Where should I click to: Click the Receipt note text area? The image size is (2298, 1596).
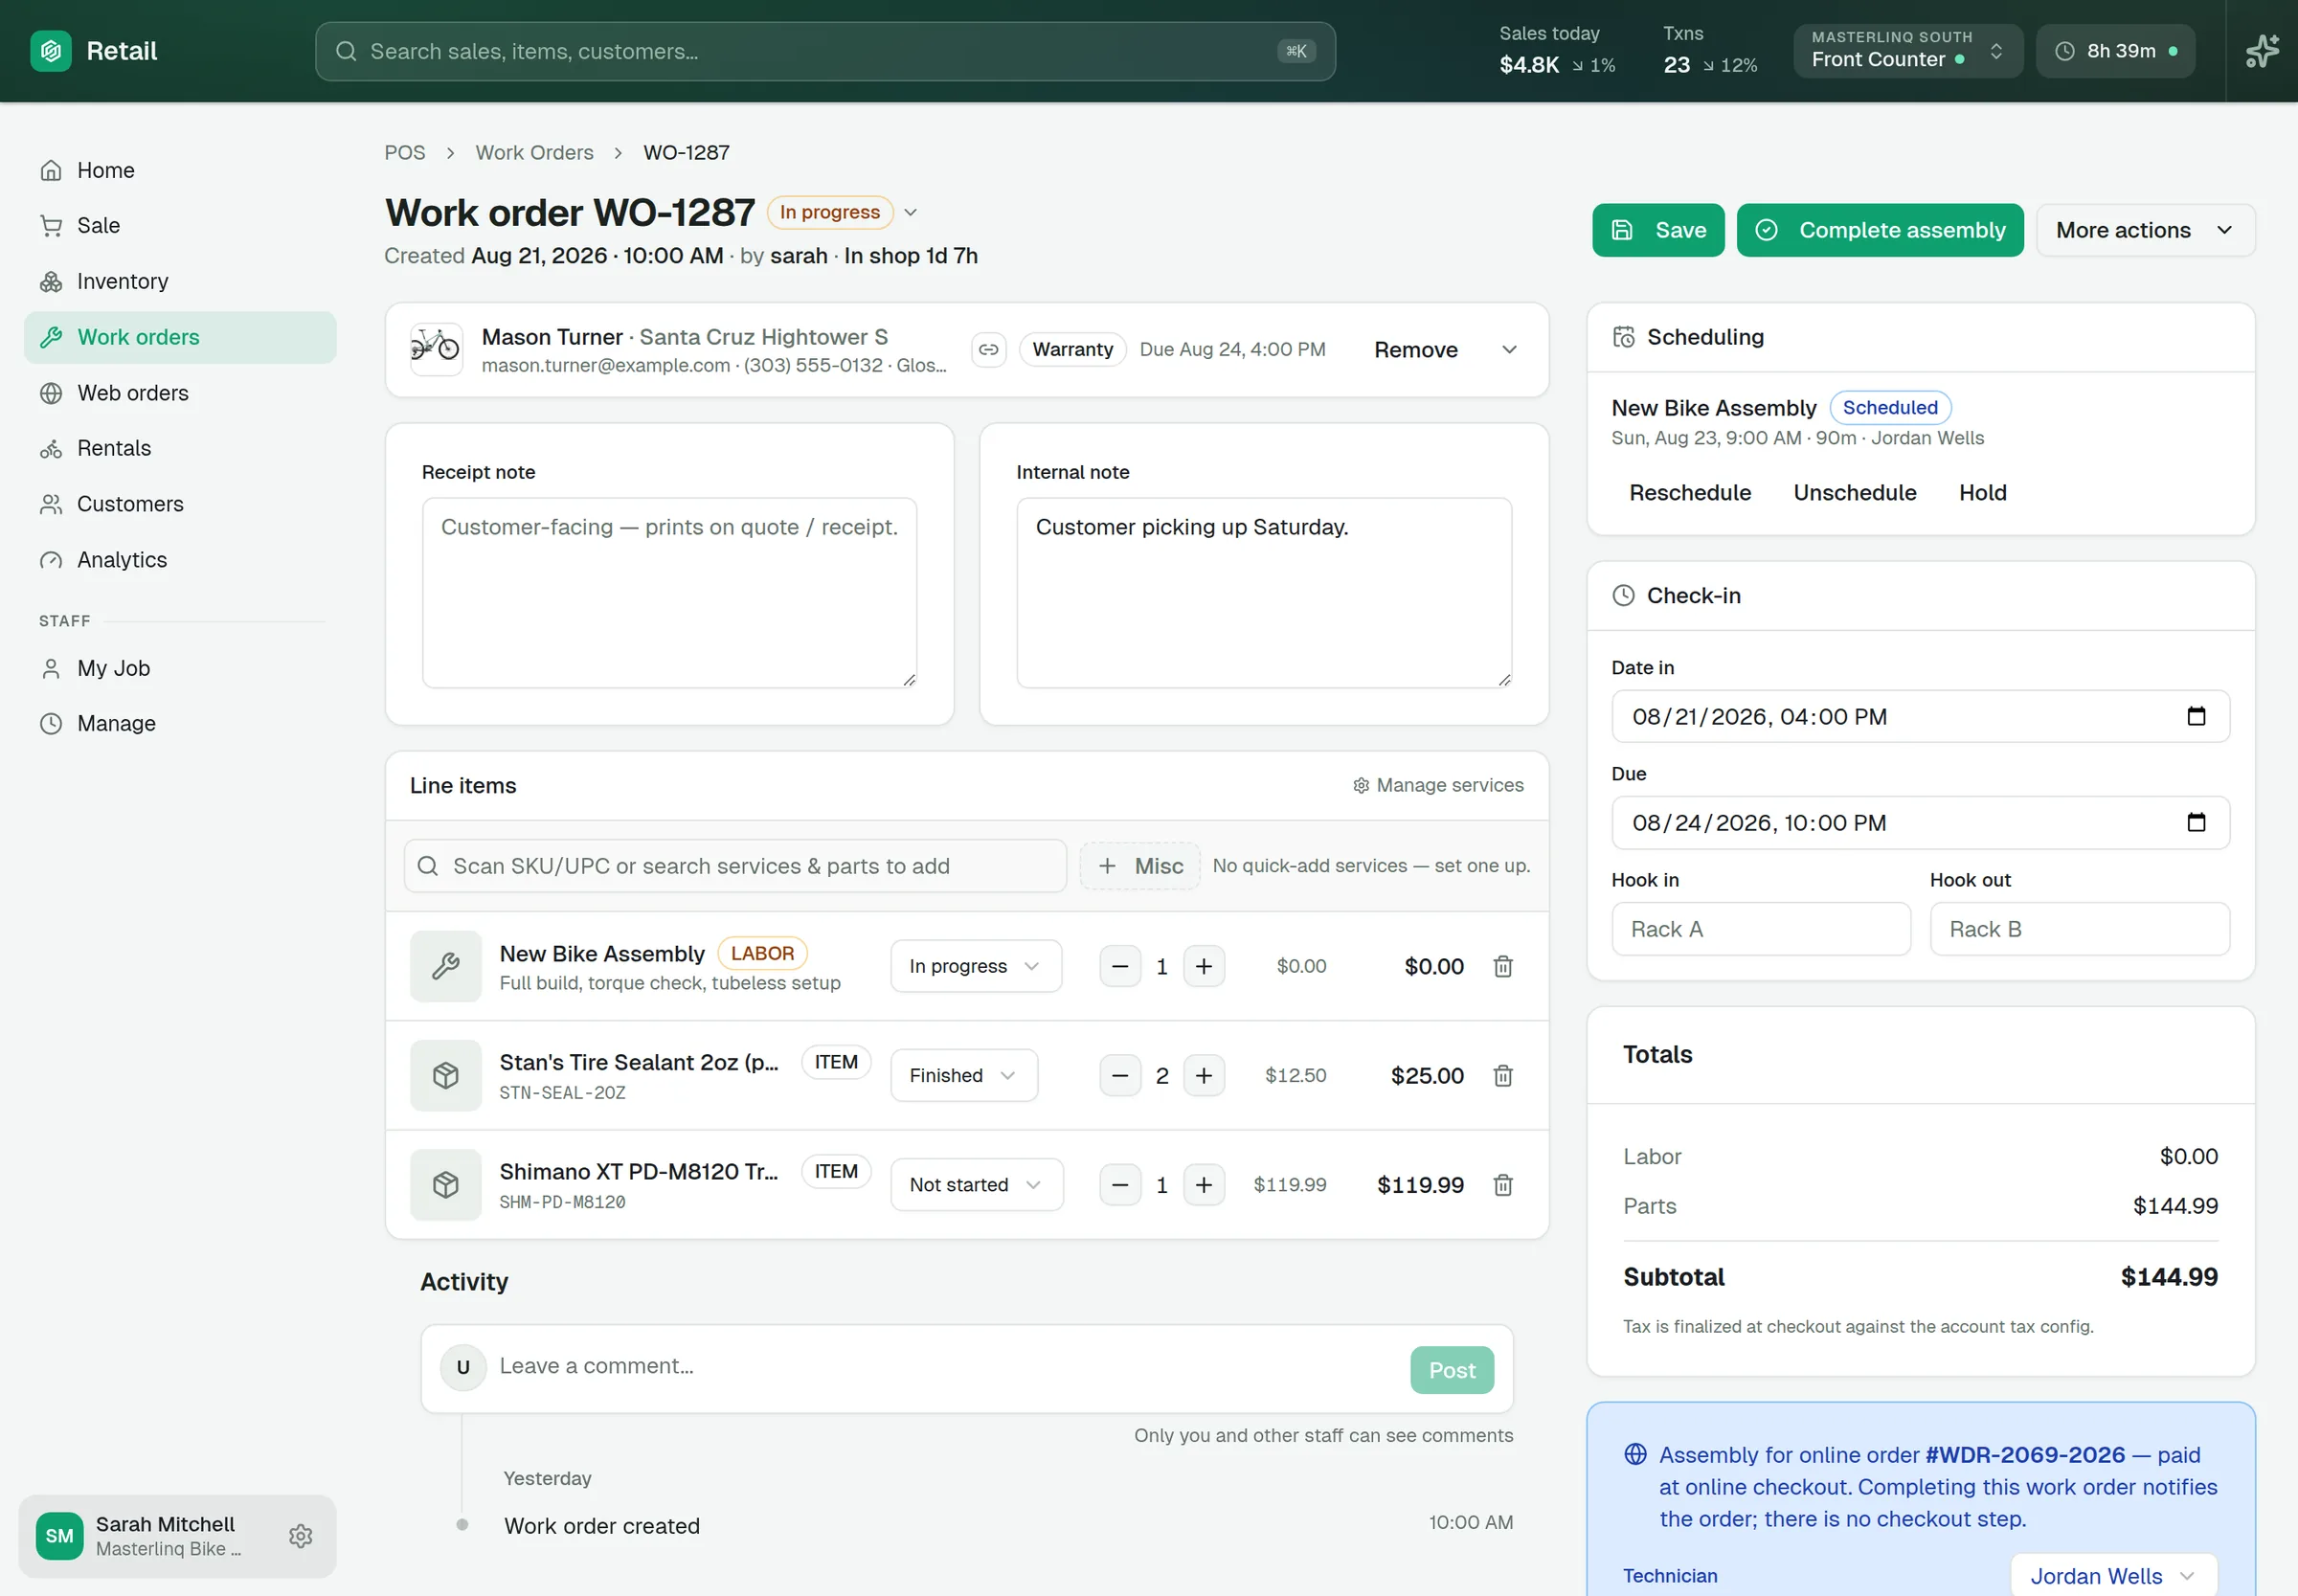coord(669,593)
